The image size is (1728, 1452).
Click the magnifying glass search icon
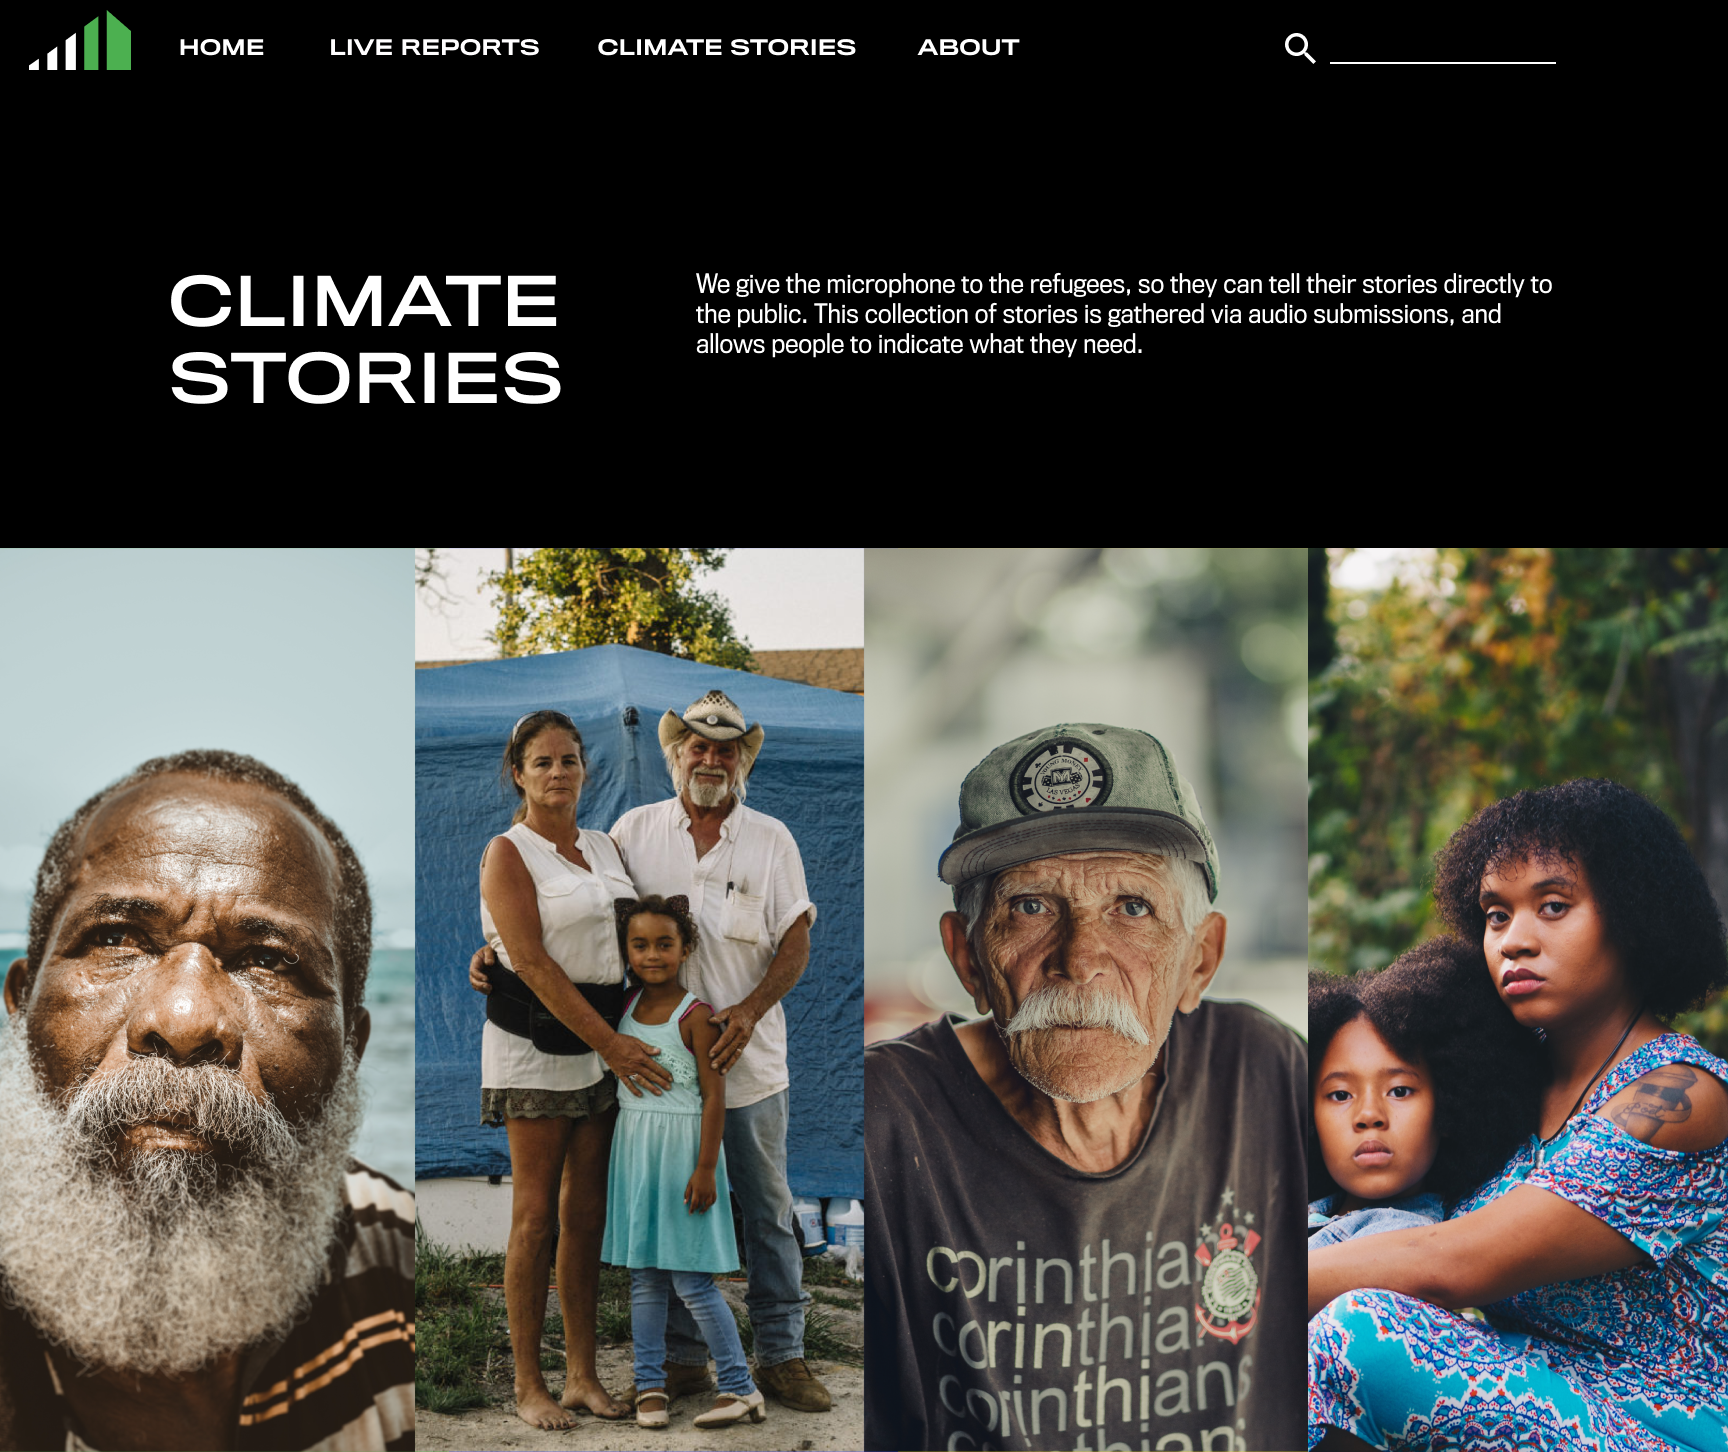(x=1299, y=47)
